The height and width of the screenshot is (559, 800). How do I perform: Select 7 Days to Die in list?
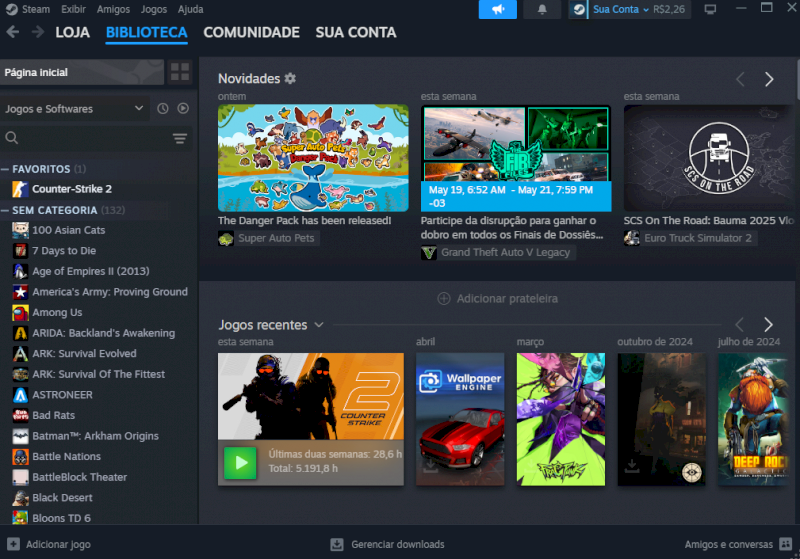tap(64, 251)
